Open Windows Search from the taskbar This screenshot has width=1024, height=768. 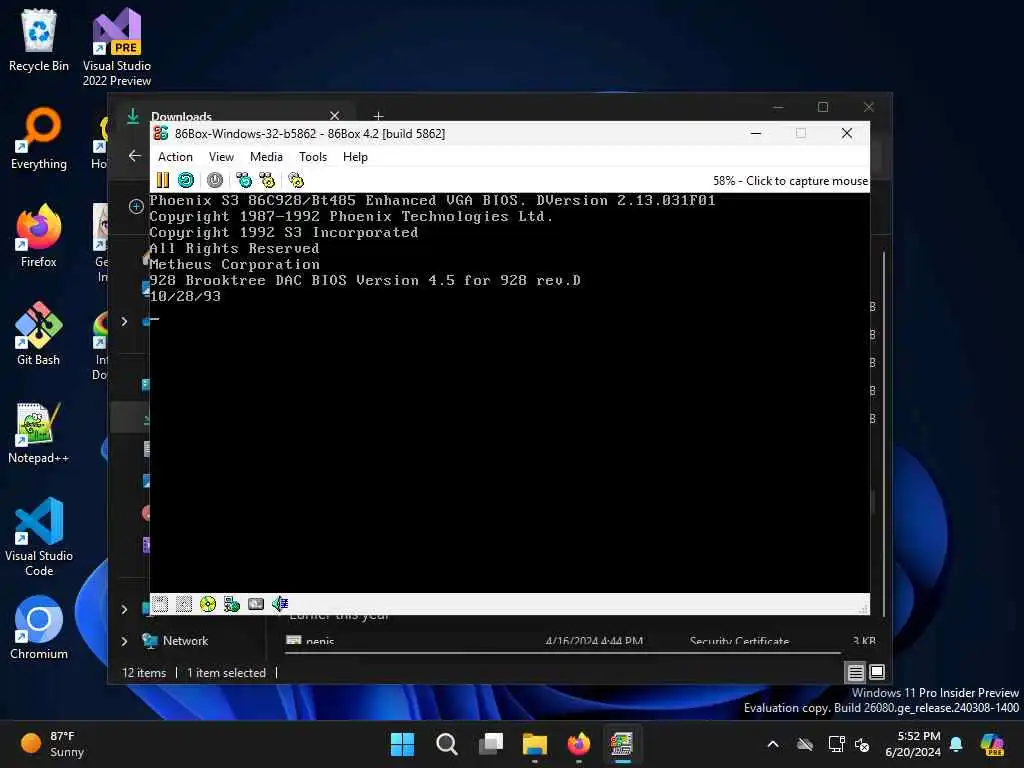pos(447,744)
